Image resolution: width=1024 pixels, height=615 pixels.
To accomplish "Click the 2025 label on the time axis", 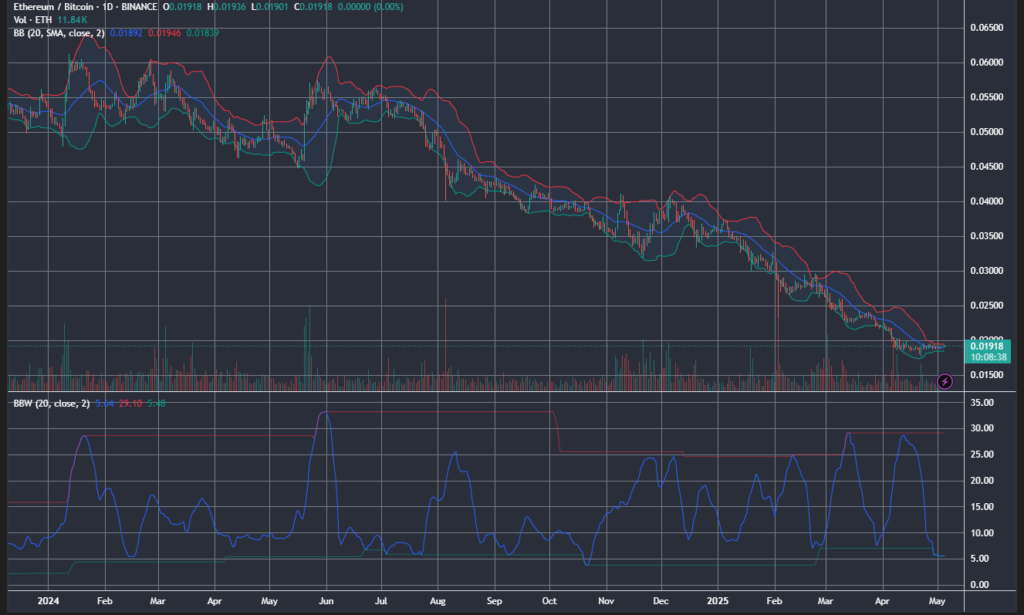I will point(717,601).
